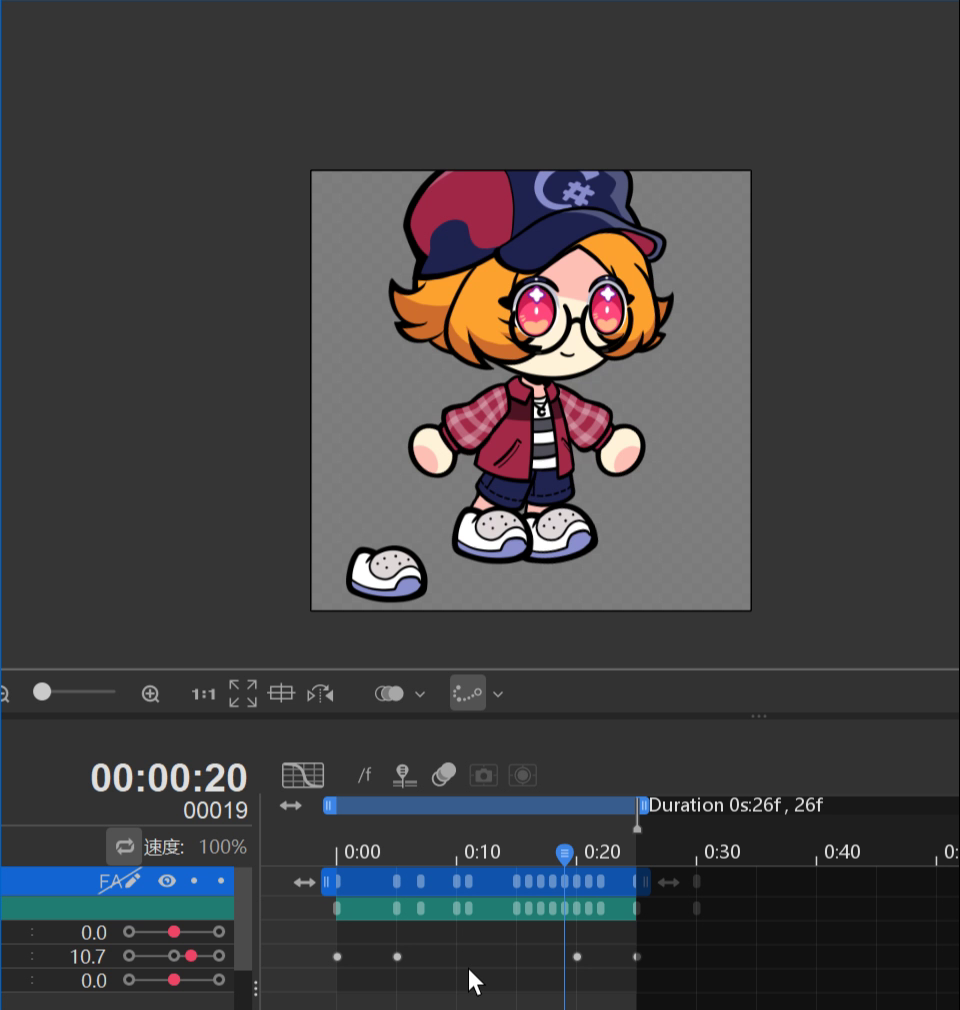Click the record target icon beside camera
This screenshot has width=960, height=1010.
(522, 775)
